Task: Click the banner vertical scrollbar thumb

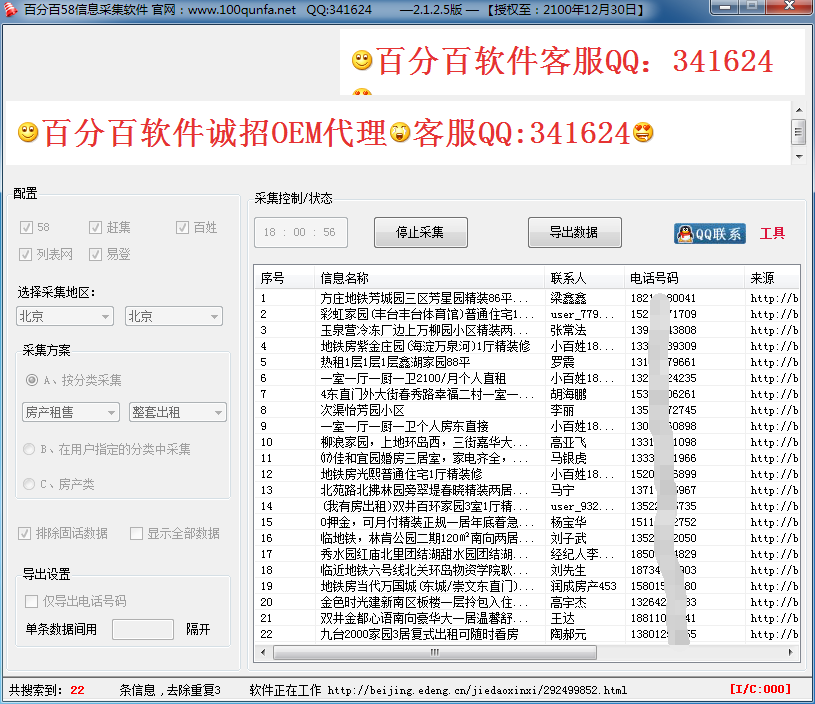Action: tap(799, 132)
